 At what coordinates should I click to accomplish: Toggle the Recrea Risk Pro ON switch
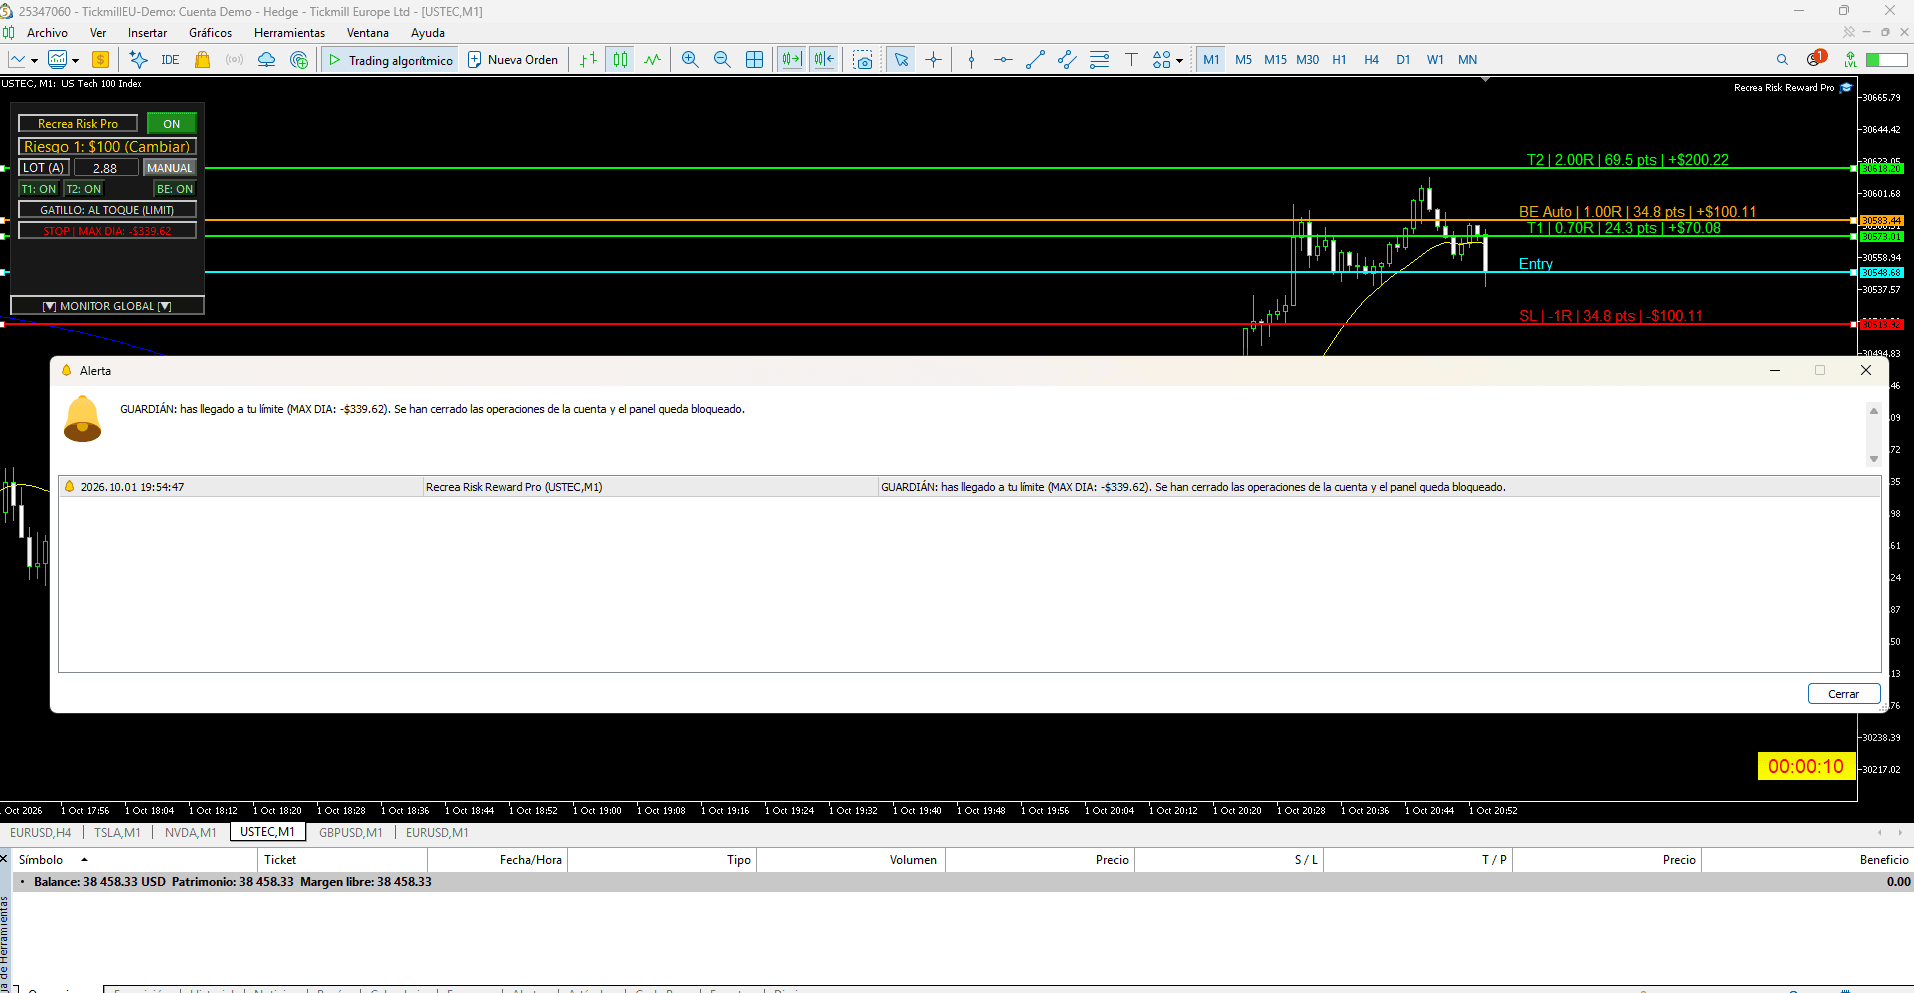(172, 124)
